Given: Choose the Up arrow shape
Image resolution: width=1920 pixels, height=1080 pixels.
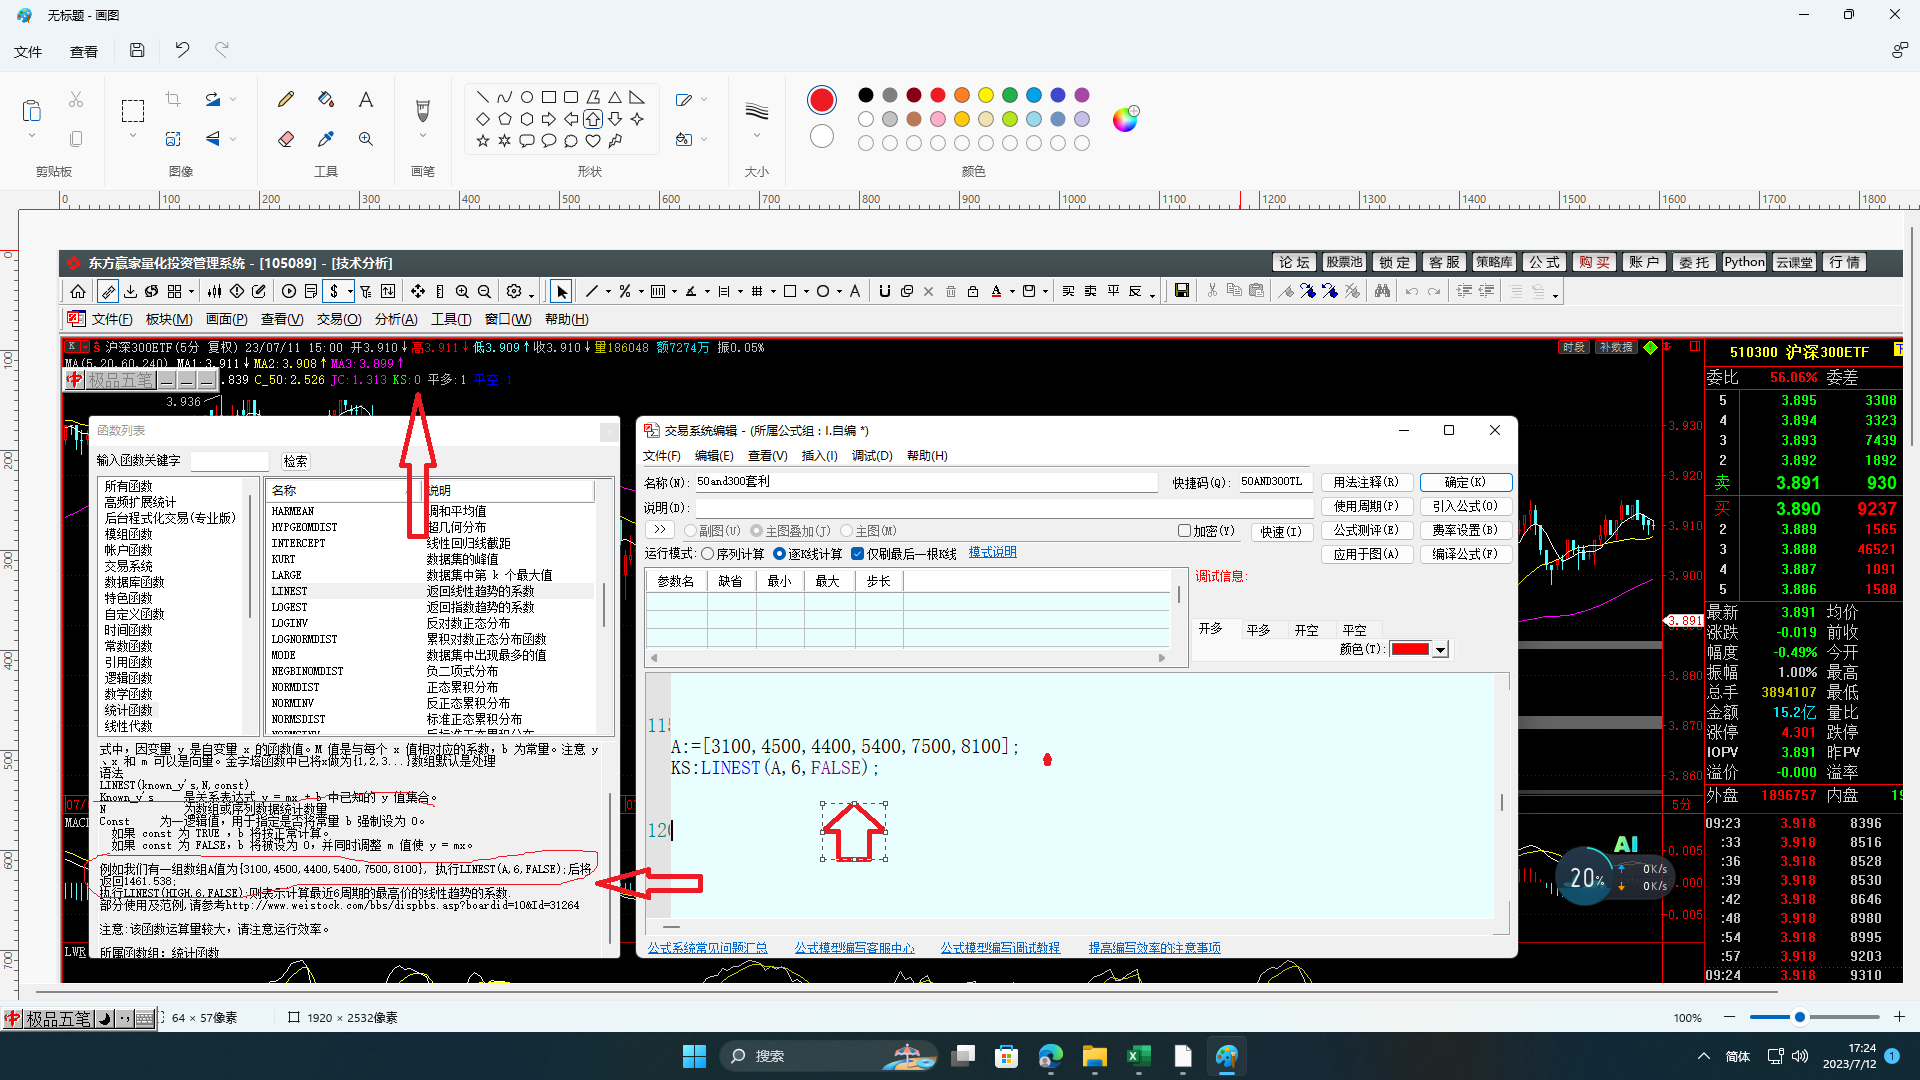Looking at the screenshot, I should click(x=593, y=119).
